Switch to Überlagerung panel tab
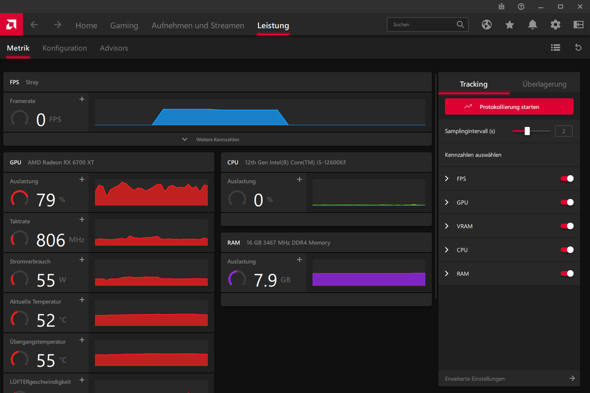The height and width of the screenshot is (393, 590). (544, 84)
